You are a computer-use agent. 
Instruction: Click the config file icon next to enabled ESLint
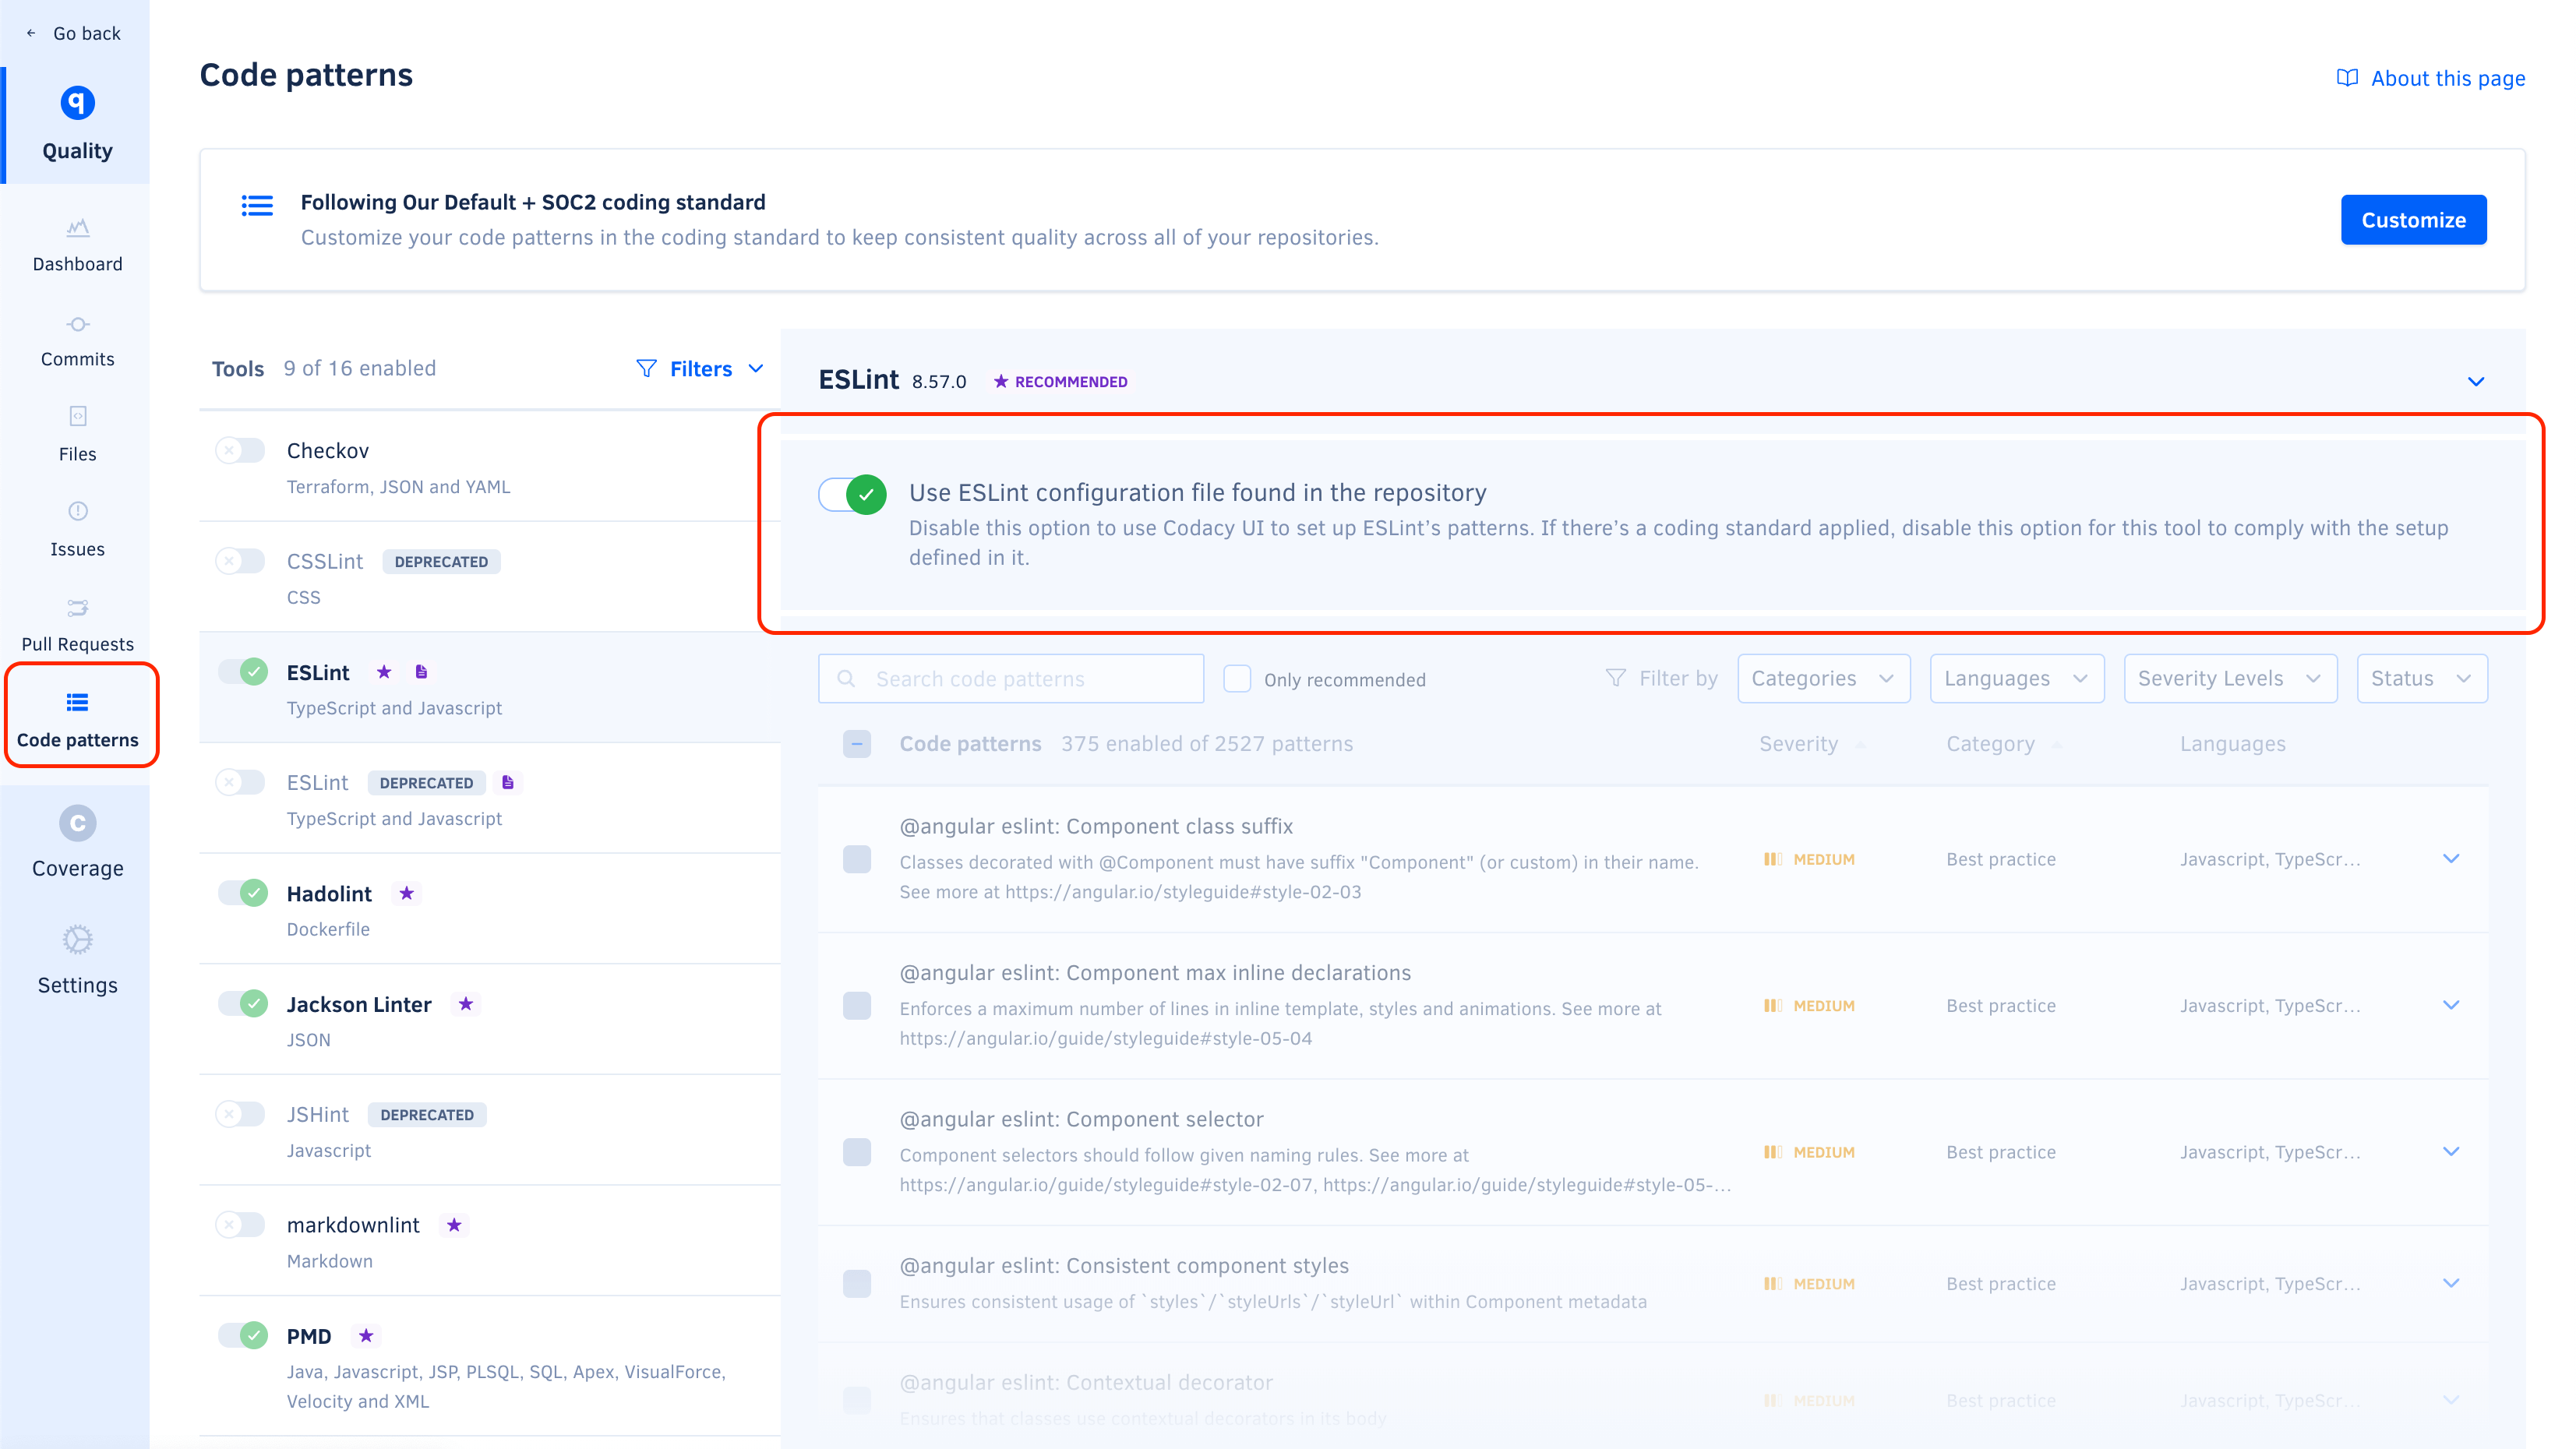[421, 672]
